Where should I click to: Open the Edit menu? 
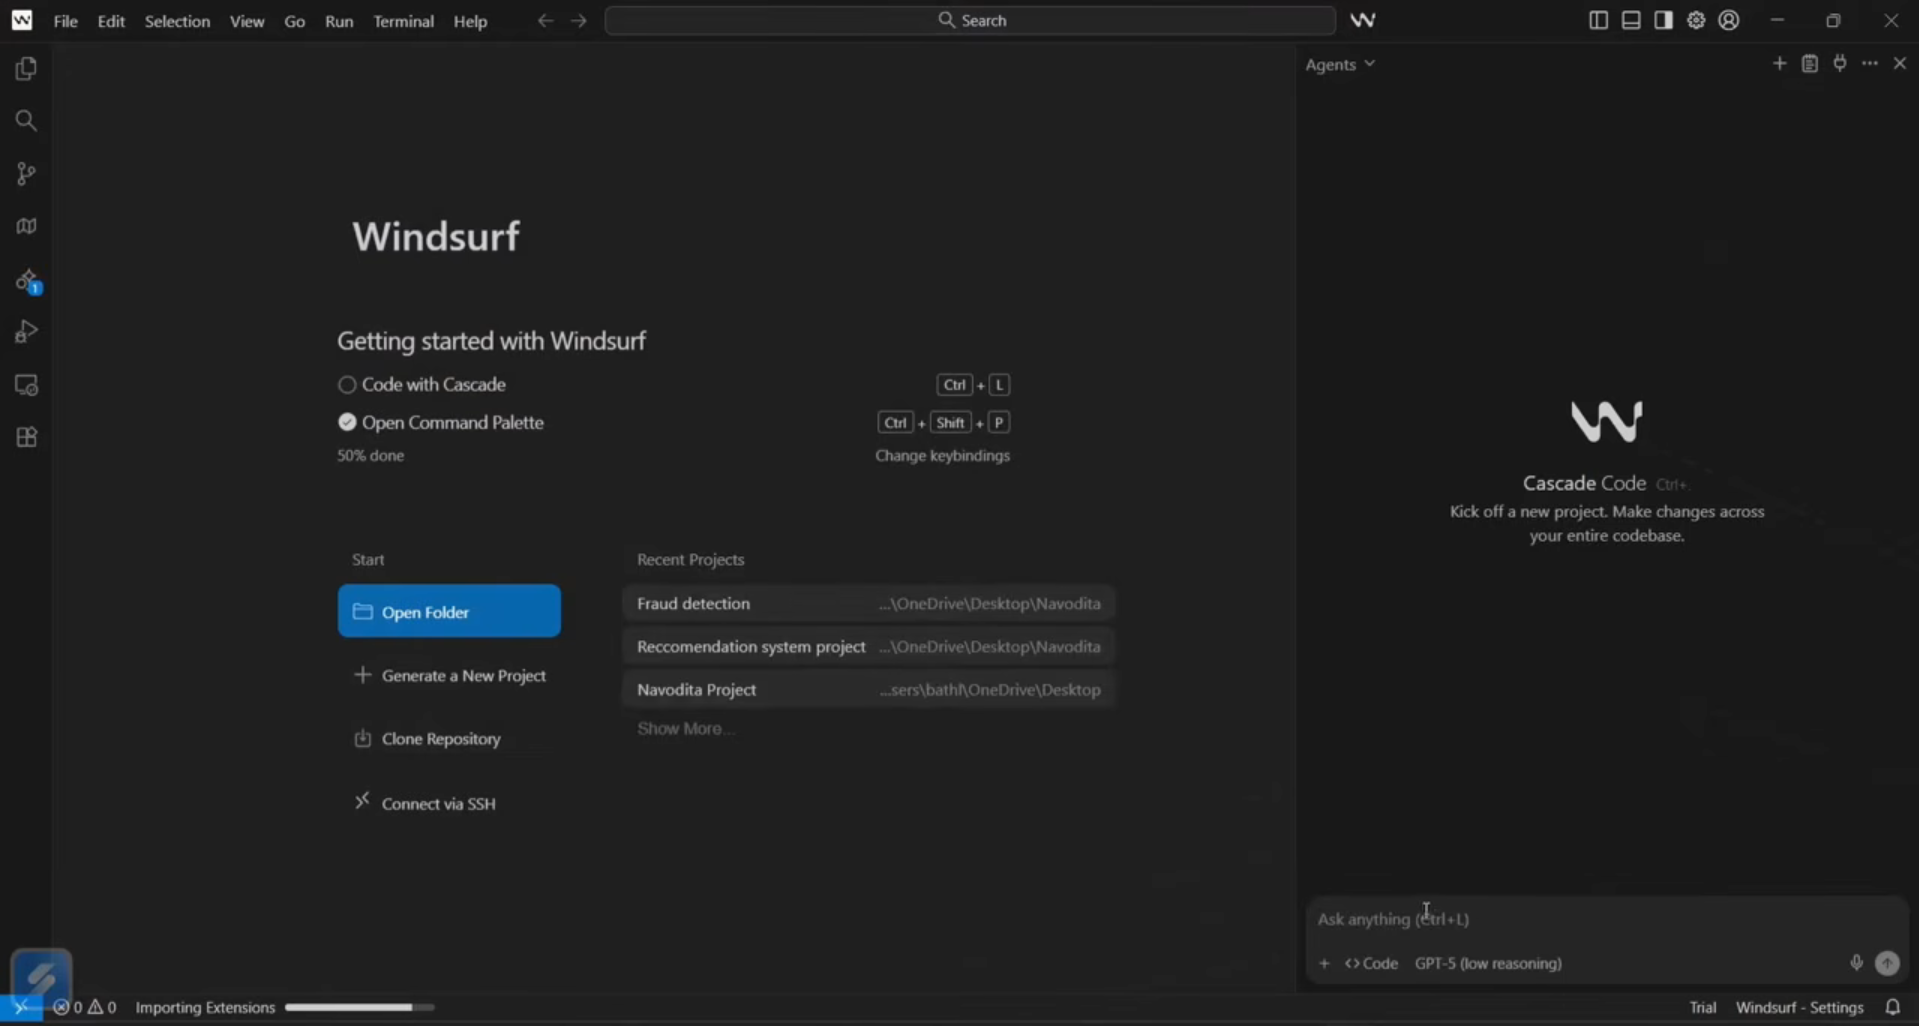tap(111, 21)
